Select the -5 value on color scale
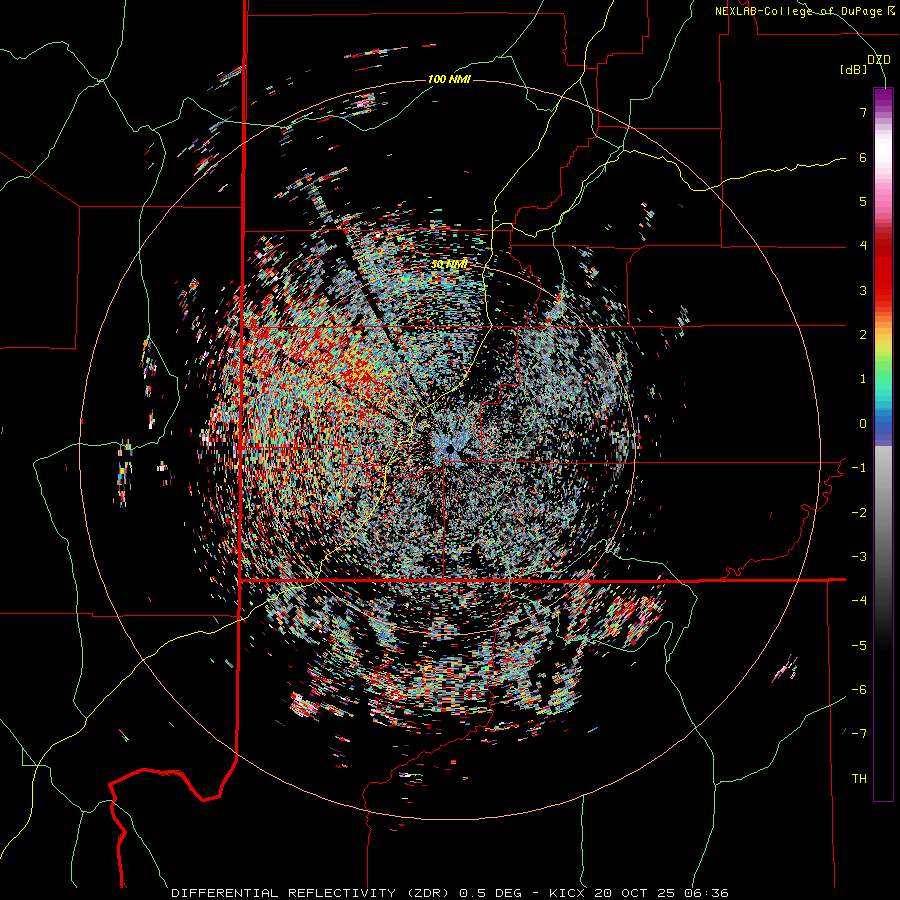The image size is (900, 900). (x=859, y=646)
